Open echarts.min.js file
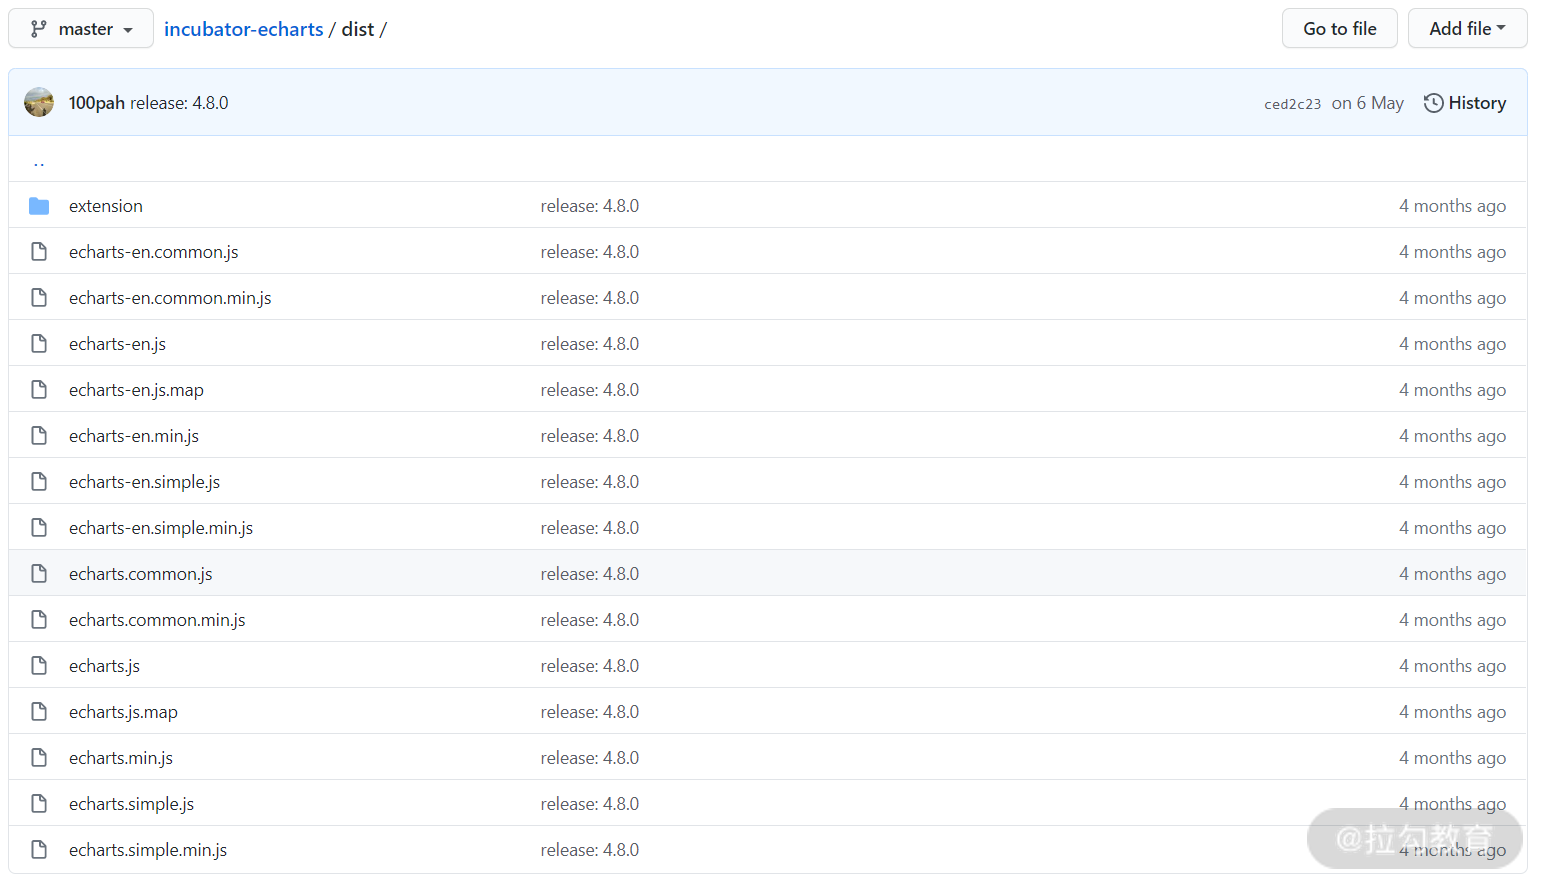Image resolution: width=1545 pixels, height=889 pixels. pos(121,758)
